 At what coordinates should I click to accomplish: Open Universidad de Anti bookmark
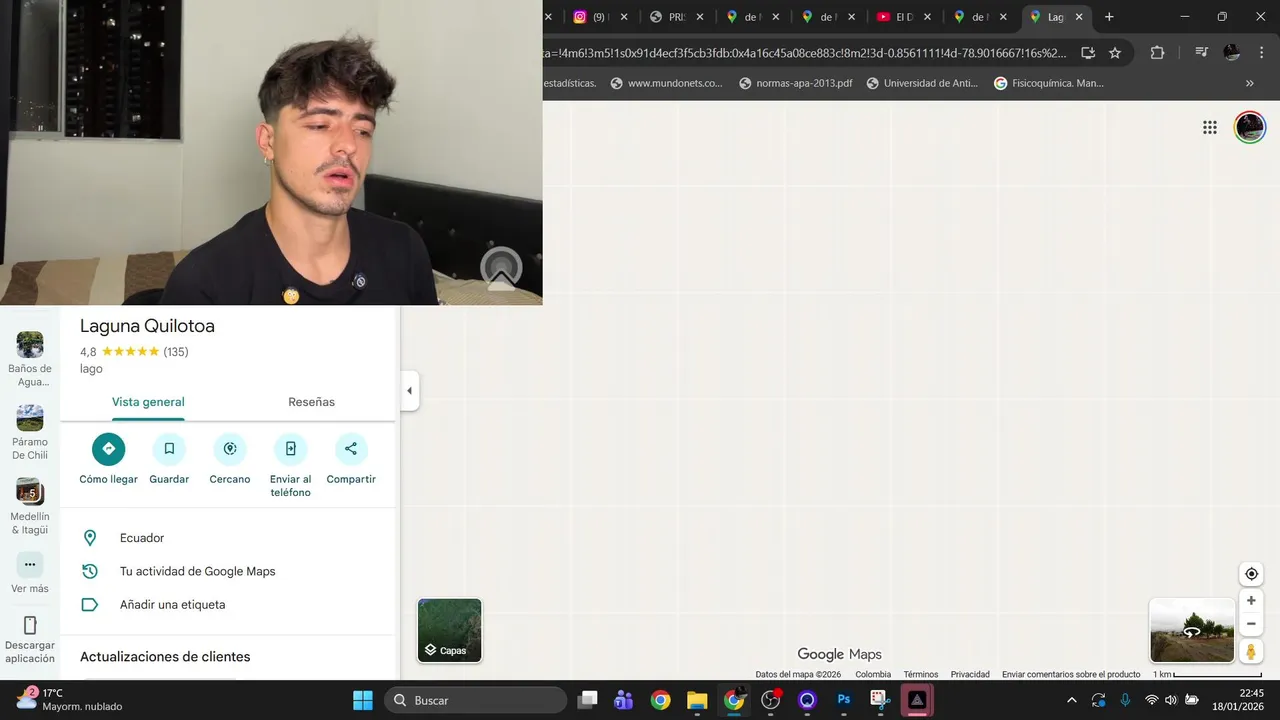point(922,83)
